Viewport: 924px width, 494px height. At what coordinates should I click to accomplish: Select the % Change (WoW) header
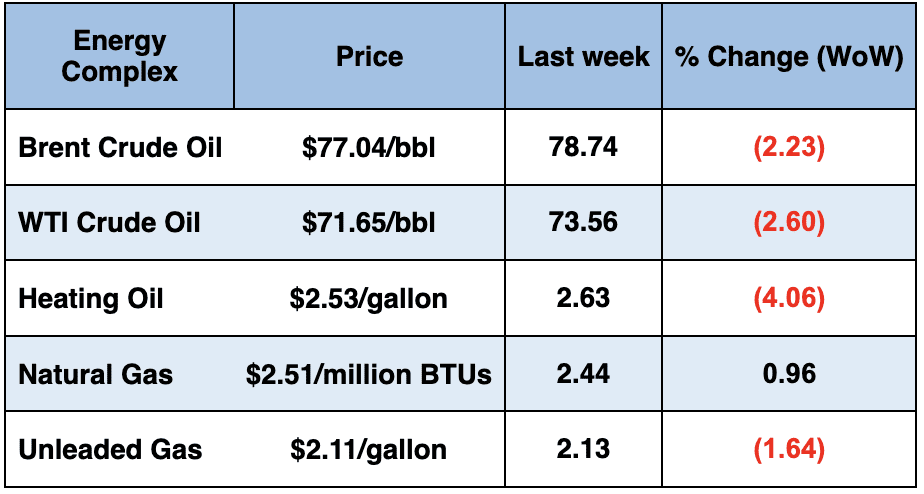[788, 56]
